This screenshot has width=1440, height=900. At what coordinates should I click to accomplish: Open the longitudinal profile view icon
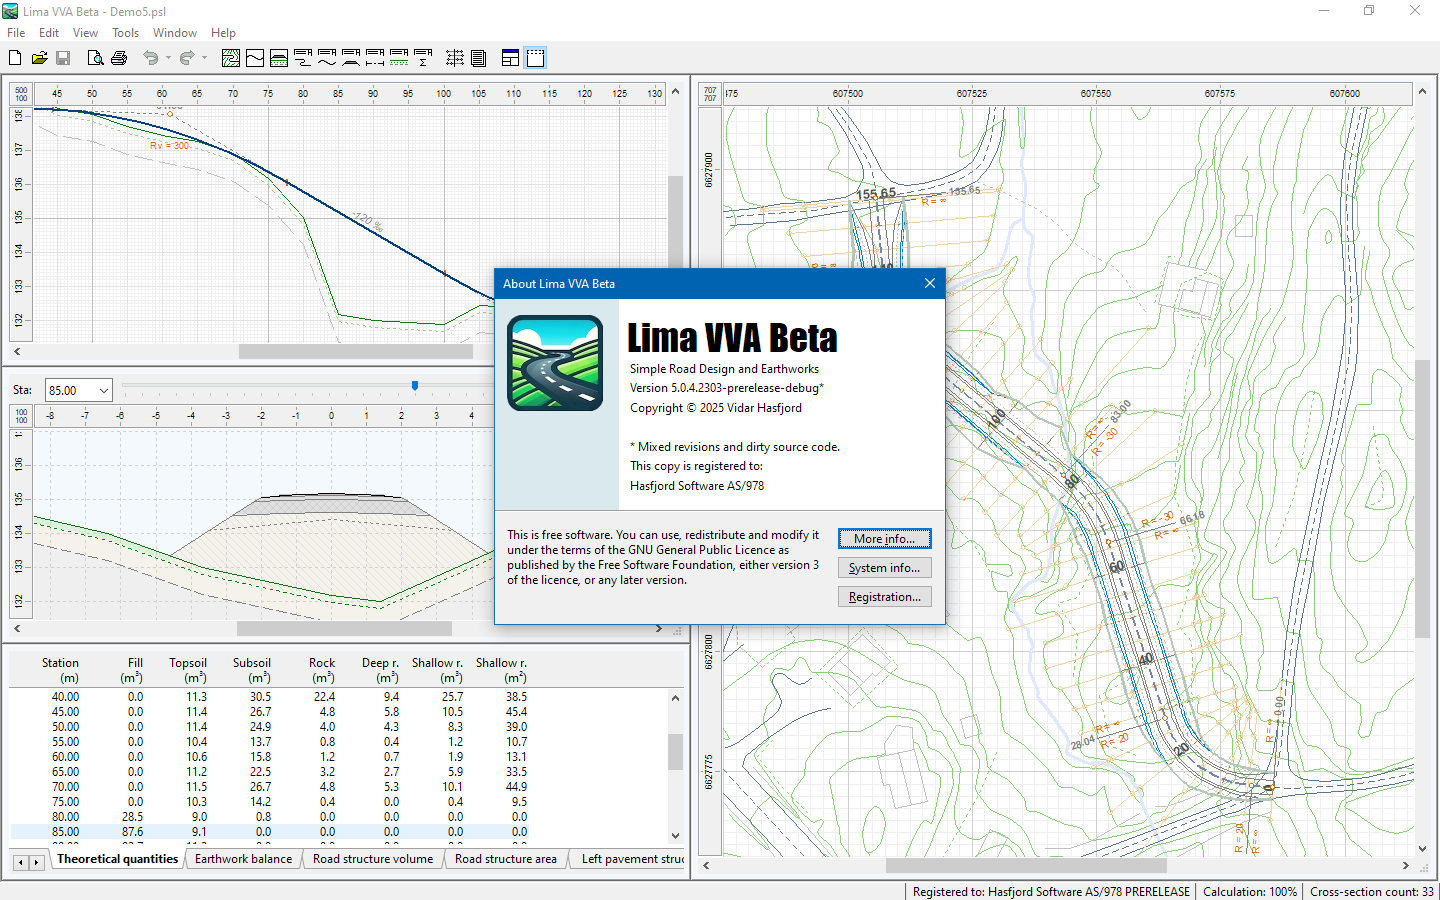255,58
